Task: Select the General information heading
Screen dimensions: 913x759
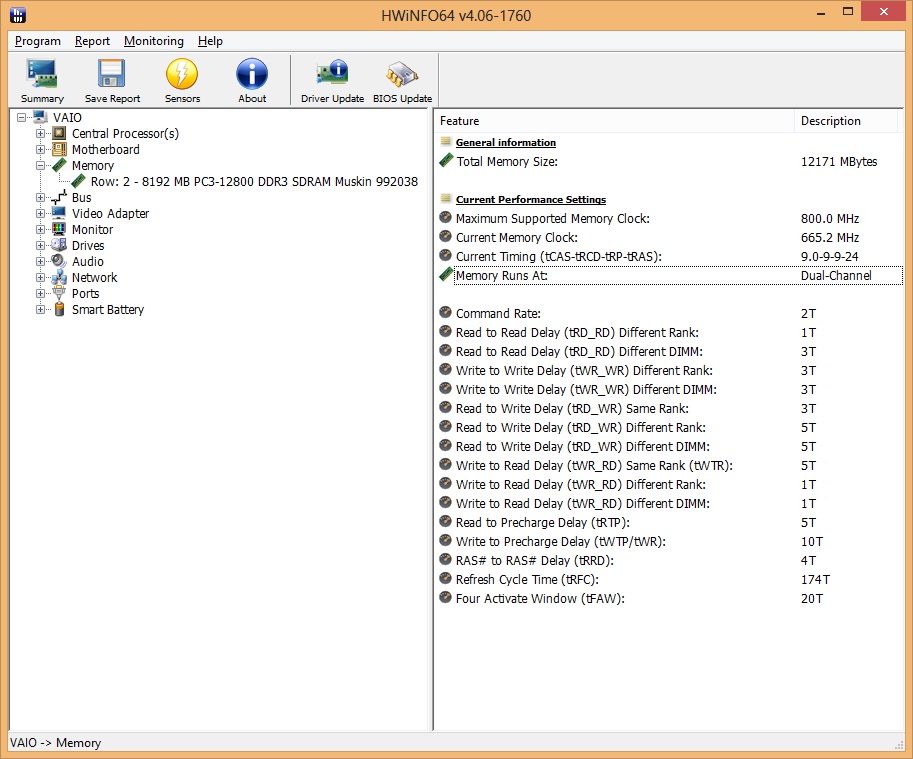Action: 505,142
